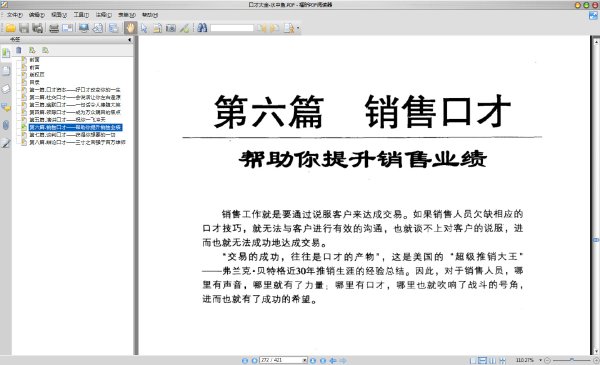The image size is (600, 365).
Task: Click the monitor full-screen icon
Action: pos(84,28)
